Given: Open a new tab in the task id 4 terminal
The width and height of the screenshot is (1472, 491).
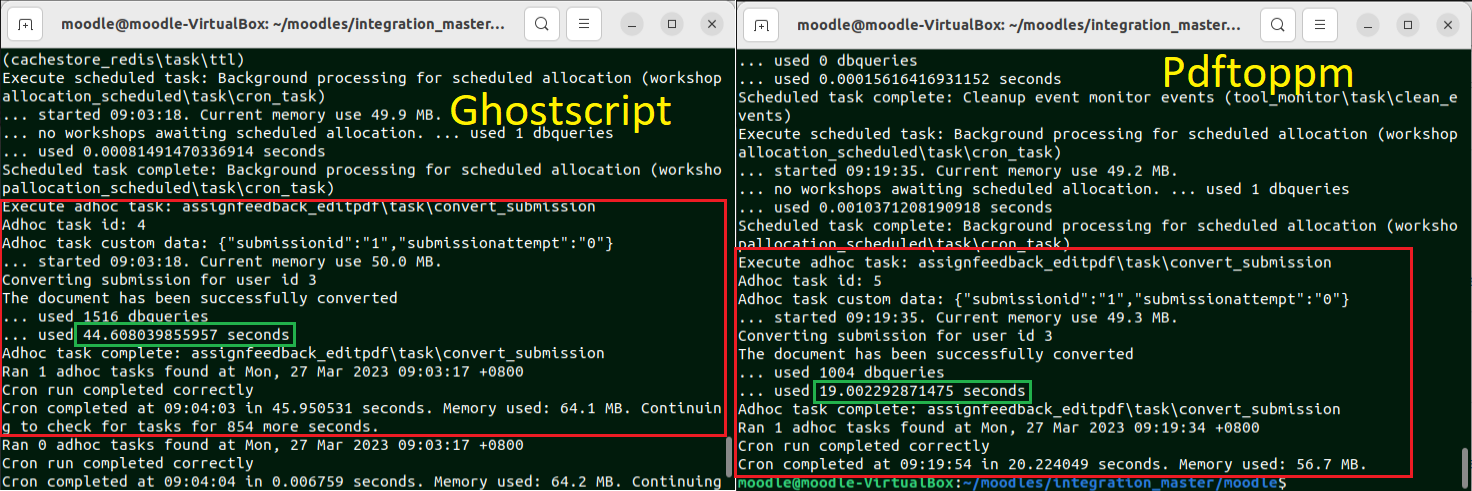Looking at the screenshot, I should point(25,24).
